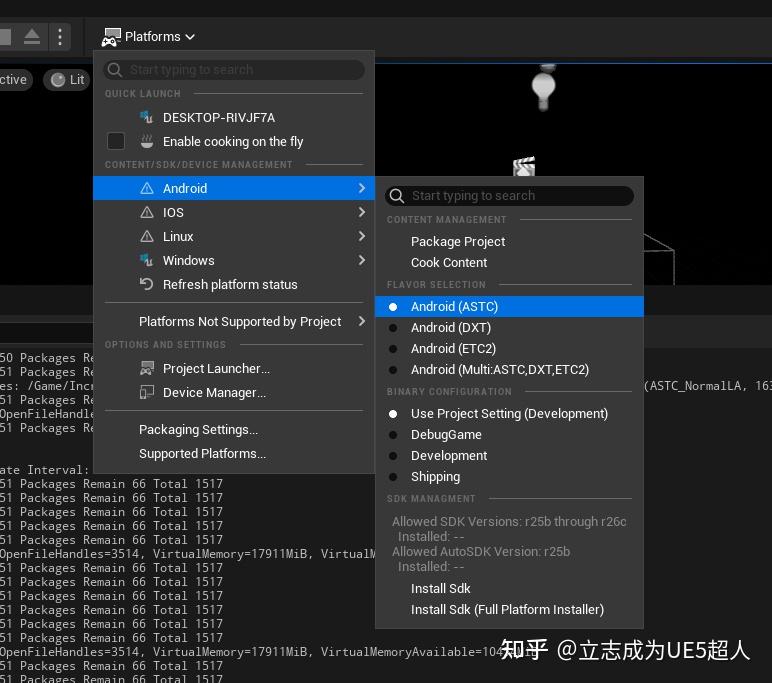Screen dimensions: 772x683
Task: Expand Platforms Not Supported submenu arrow
Action: pos(362,322)
